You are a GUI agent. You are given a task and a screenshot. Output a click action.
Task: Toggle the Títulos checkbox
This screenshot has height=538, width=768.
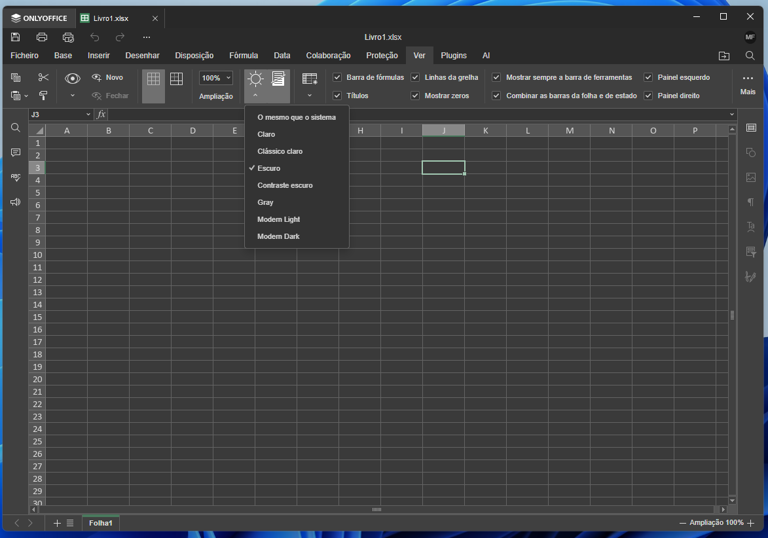[337, 96]
